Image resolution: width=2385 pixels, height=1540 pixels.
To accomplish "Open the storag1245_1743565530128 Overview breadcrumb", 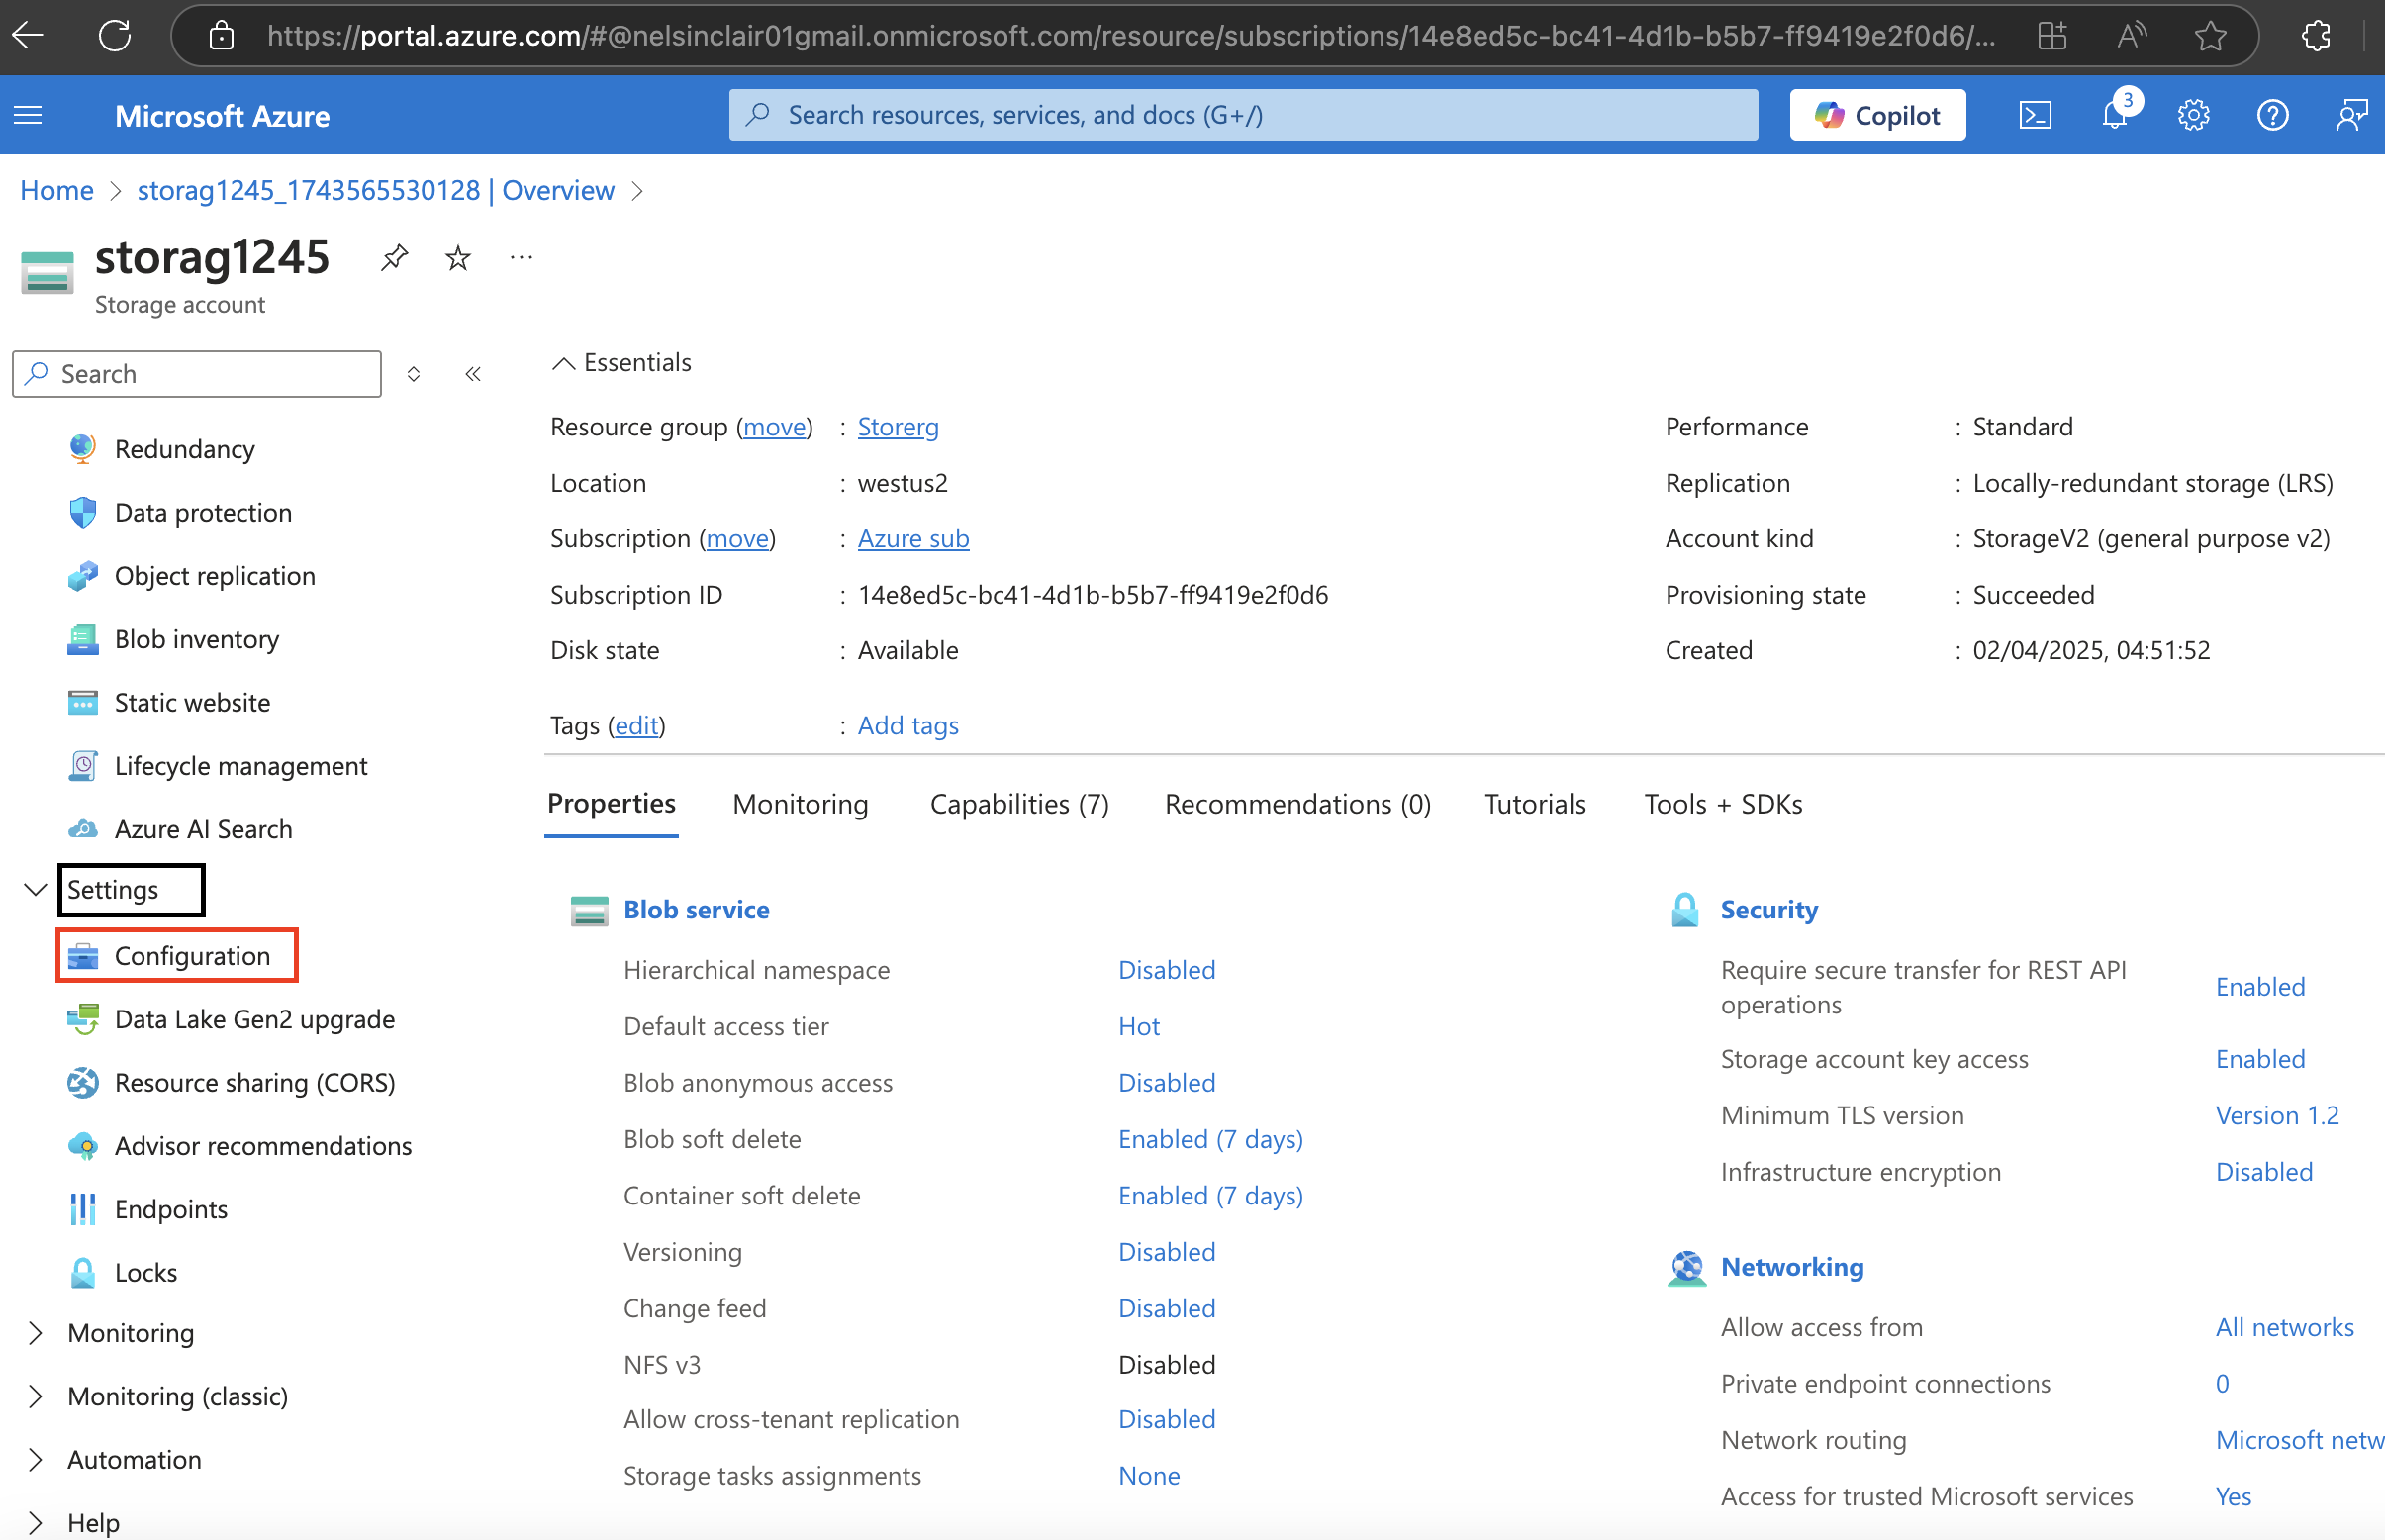I will pos(376,190).
